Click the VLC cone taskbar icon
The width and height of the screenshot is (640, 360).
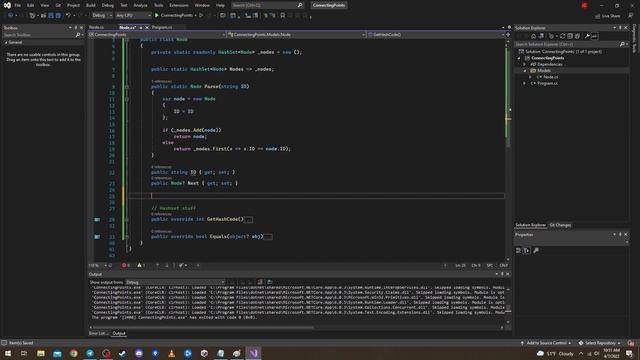(x=171, y=353)
